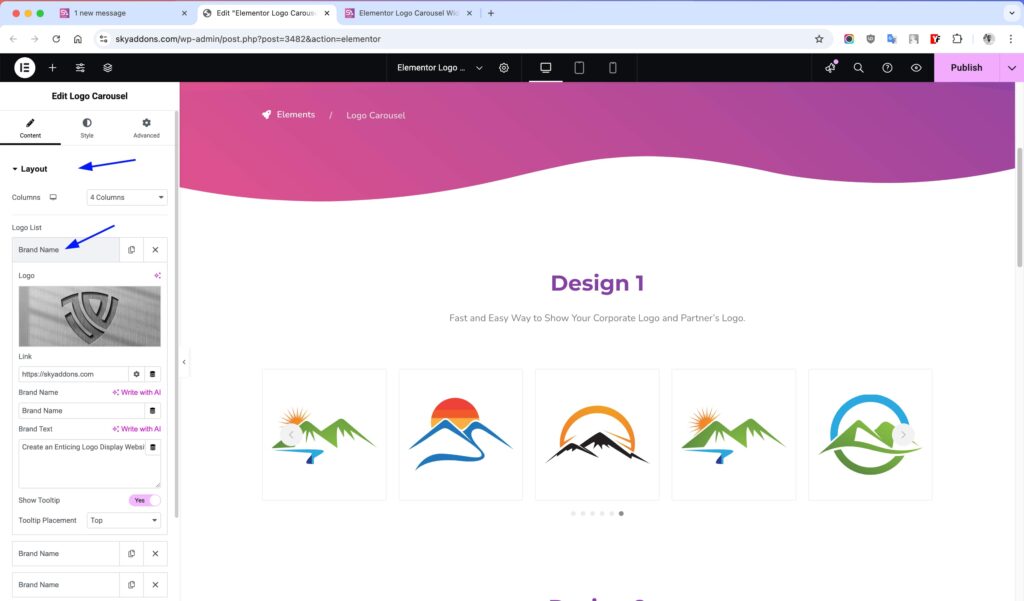Image resolution: width=1024 pixels, height=601 pixels.
Task: Go to the browser home page
Action: click(x=78, y=39)
